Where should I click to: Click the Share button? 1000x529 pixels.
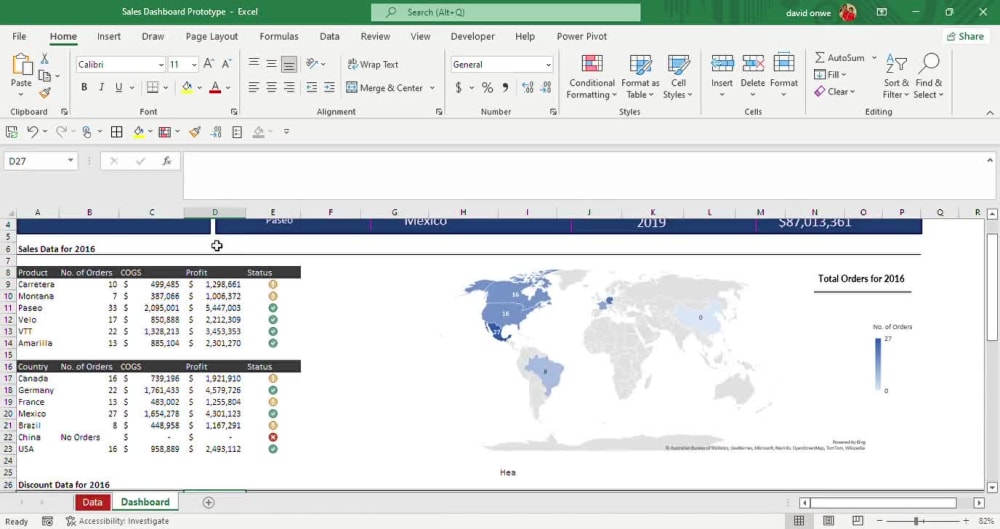(966, 36)
